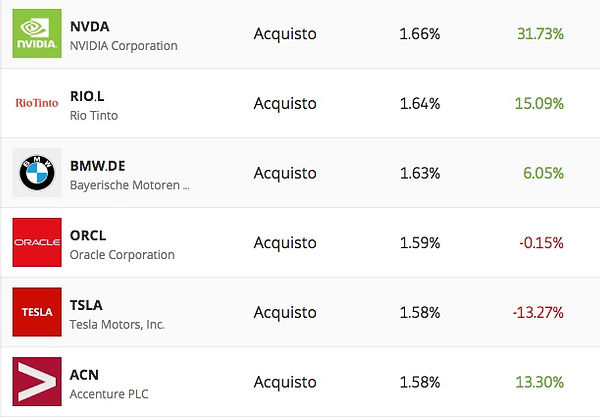Click NVIDIA's 31.73% gain value
The image size is (600, 417).
(x=540, y=34)
